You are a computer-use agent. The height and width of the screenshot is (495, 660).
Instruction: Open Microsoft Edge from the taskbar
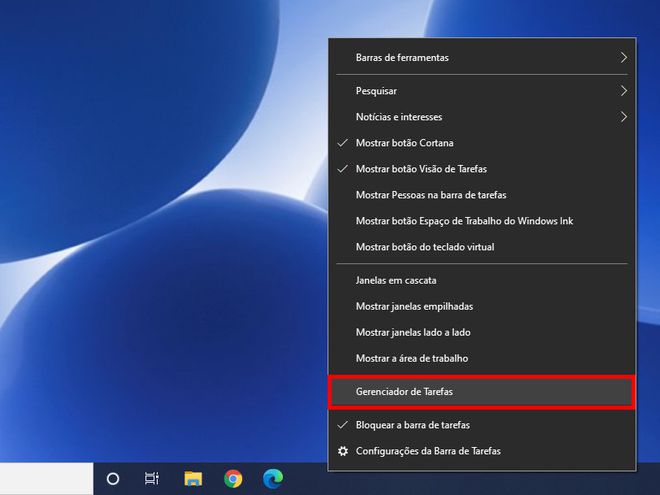(273, 479)
